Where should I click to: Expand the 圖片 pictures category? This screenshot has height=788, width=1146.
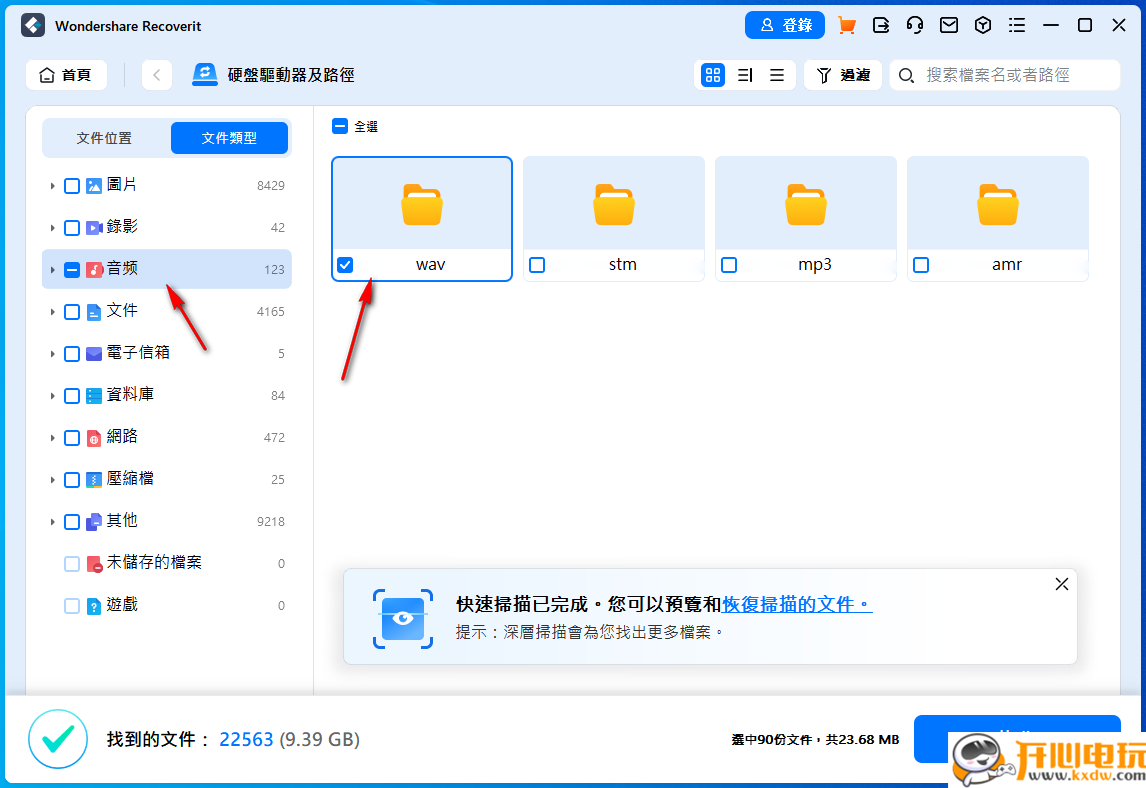click(x=52, y=185)
